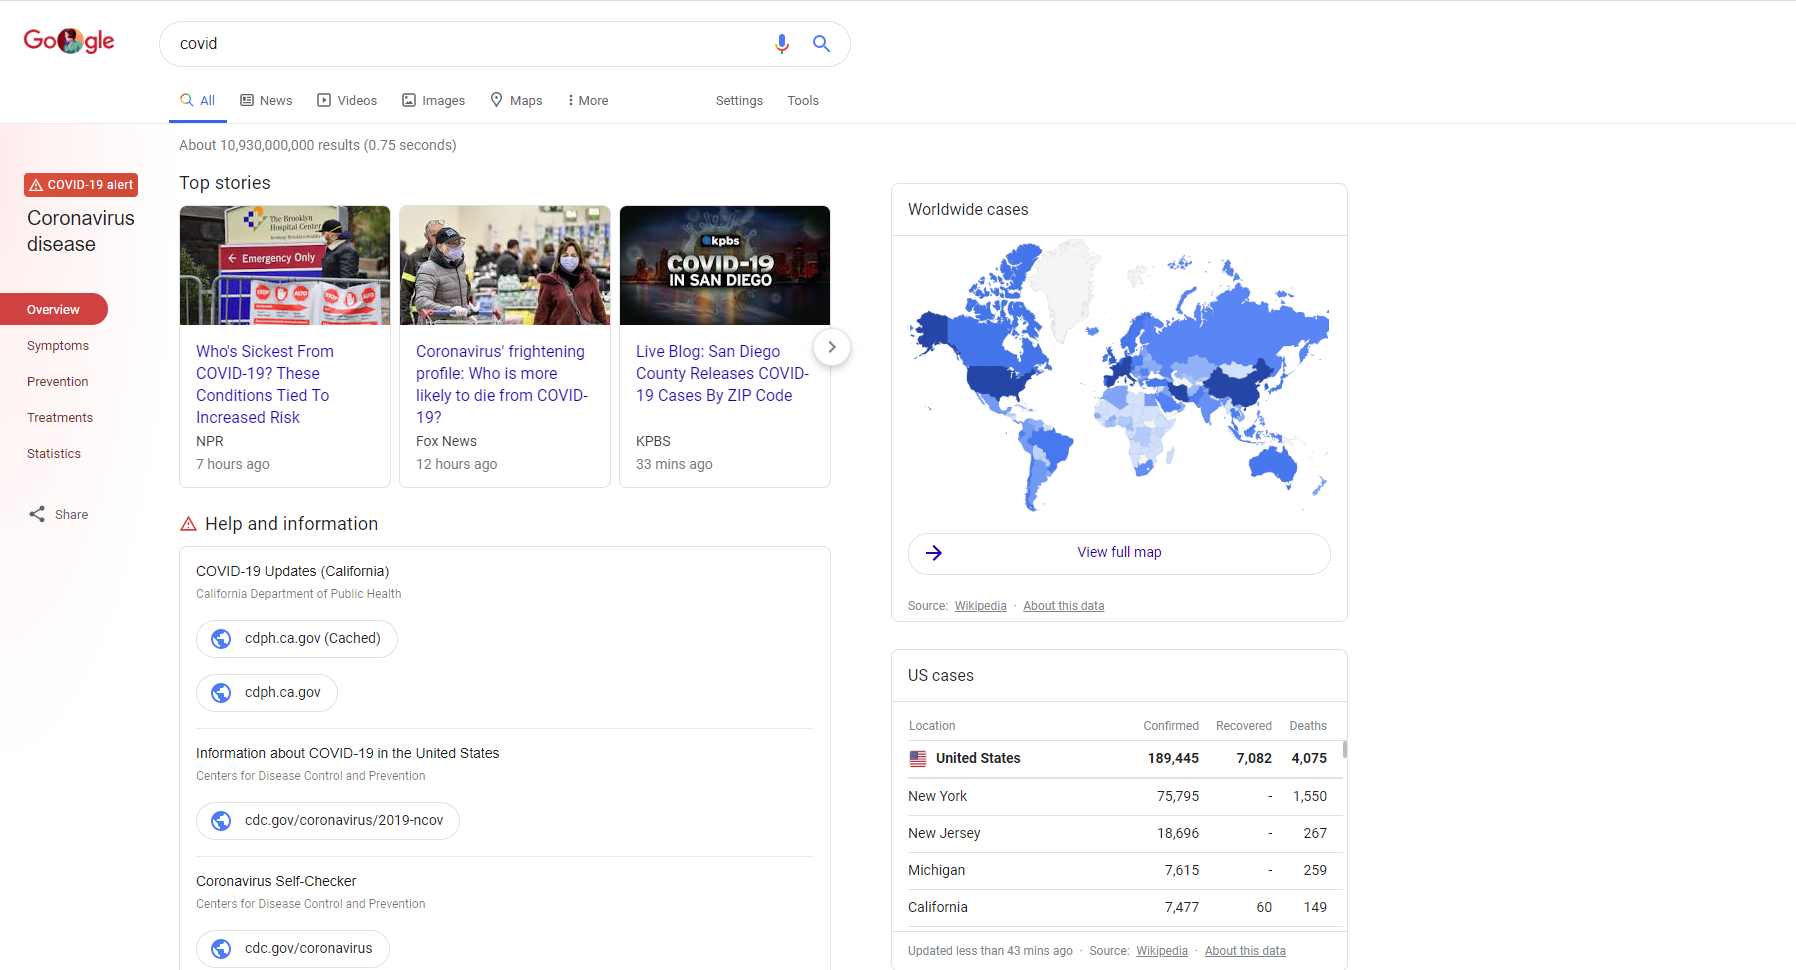Open search Settings

[739, 101]
